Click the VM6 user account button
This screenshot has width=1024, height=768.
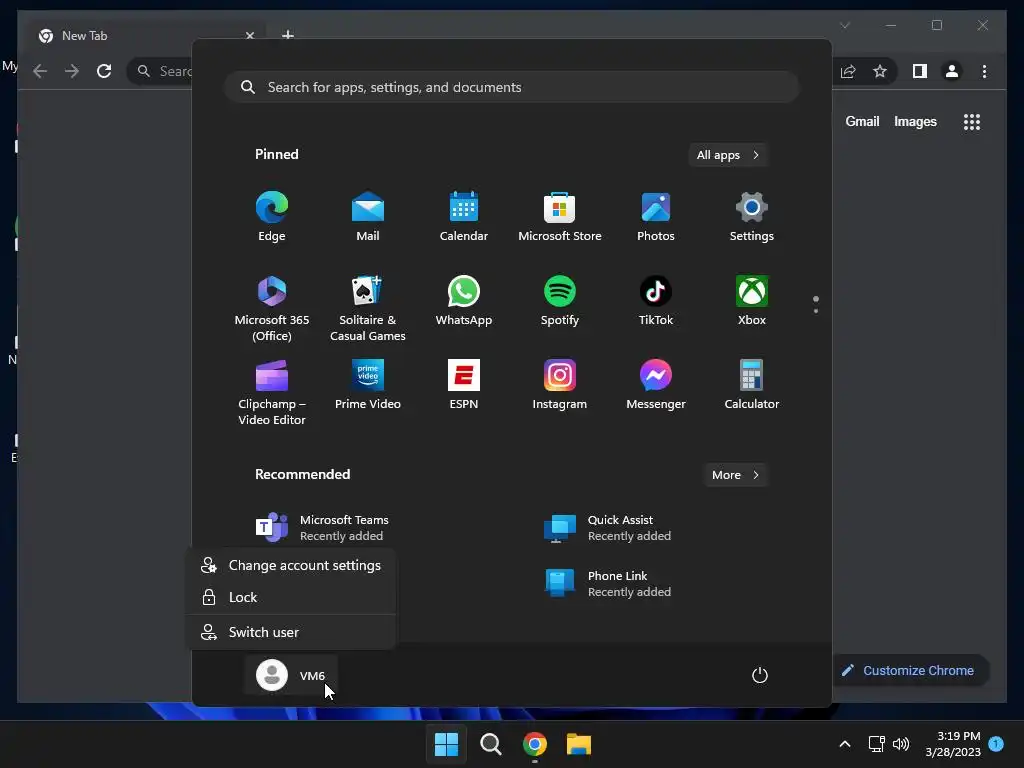pyautogui.click(x=291, y=675)
